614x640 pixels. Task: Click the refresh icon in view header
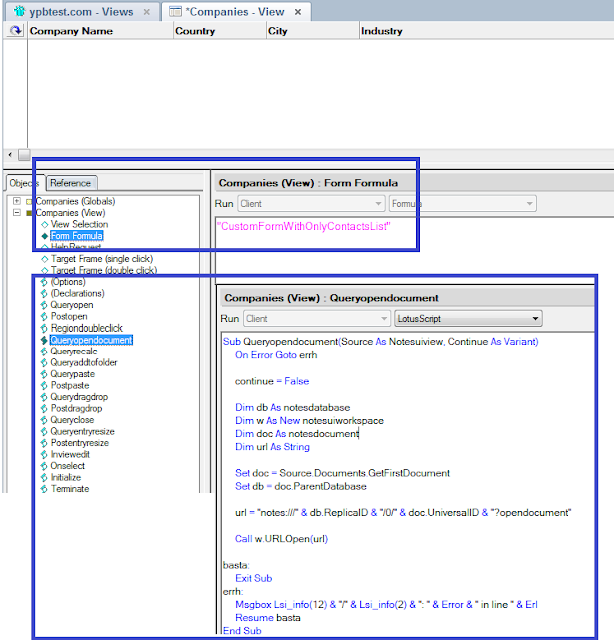point(16,31)
